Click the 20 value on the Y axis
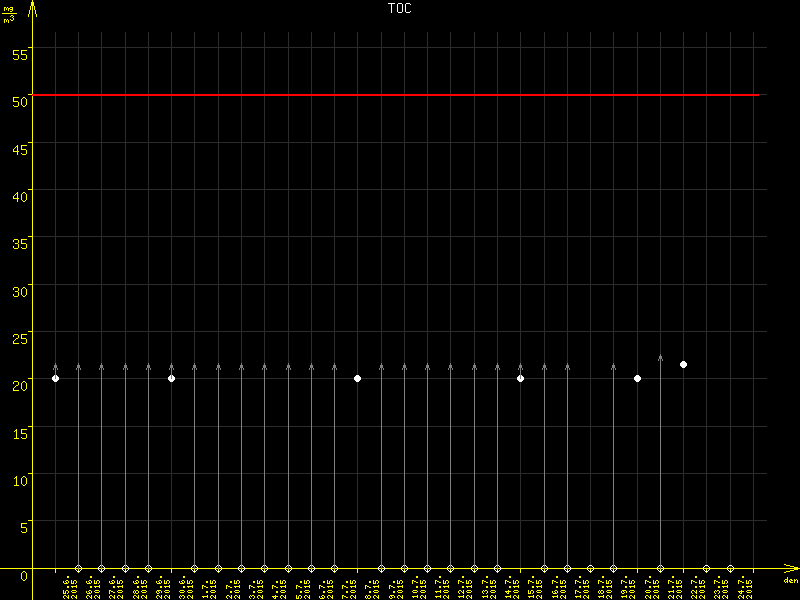The image size is (800, 600). click(x=17, y=380)
